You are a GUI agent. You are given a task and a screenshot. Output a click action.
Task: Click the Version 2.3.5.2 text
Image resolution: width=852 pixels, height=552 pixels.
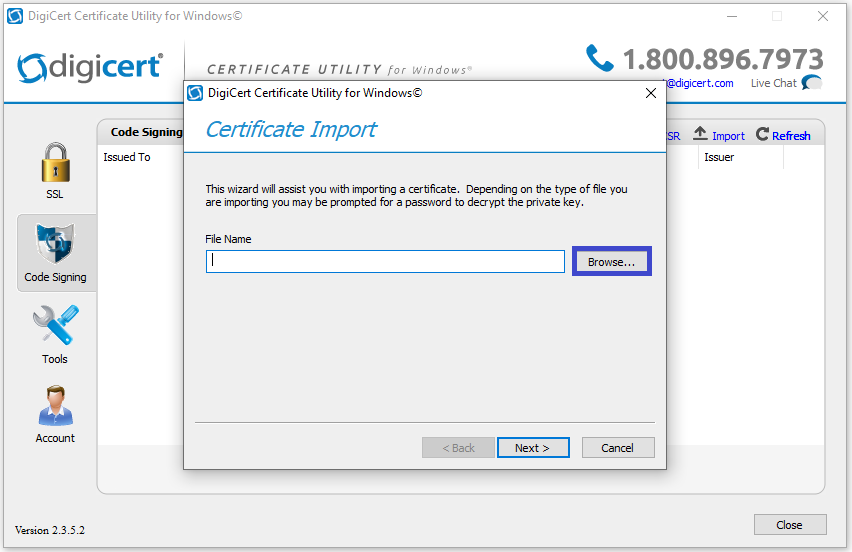50,530
